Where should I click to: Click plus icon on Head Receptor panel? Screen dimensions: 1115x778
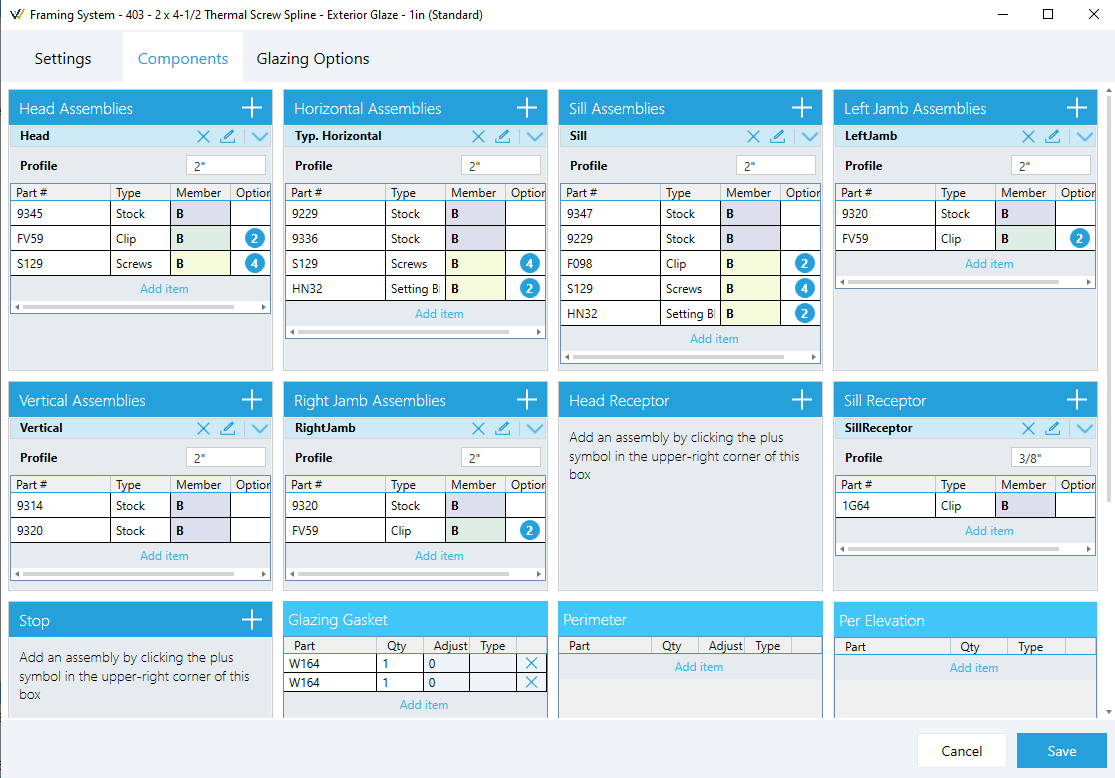coord(801,400)
